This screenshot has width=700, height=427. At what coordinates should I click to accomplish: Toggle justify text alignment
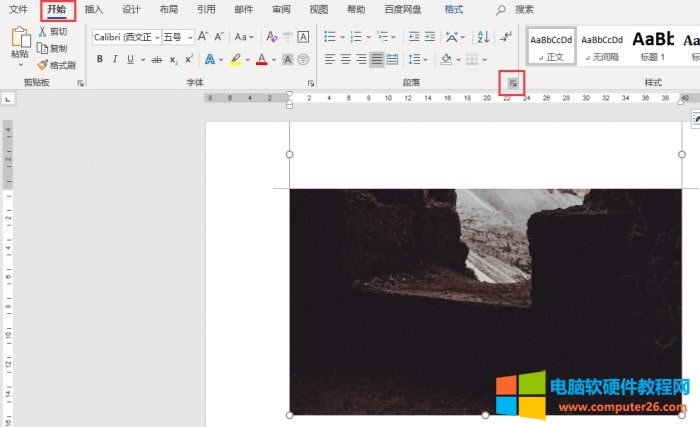[x=376, y=59]
